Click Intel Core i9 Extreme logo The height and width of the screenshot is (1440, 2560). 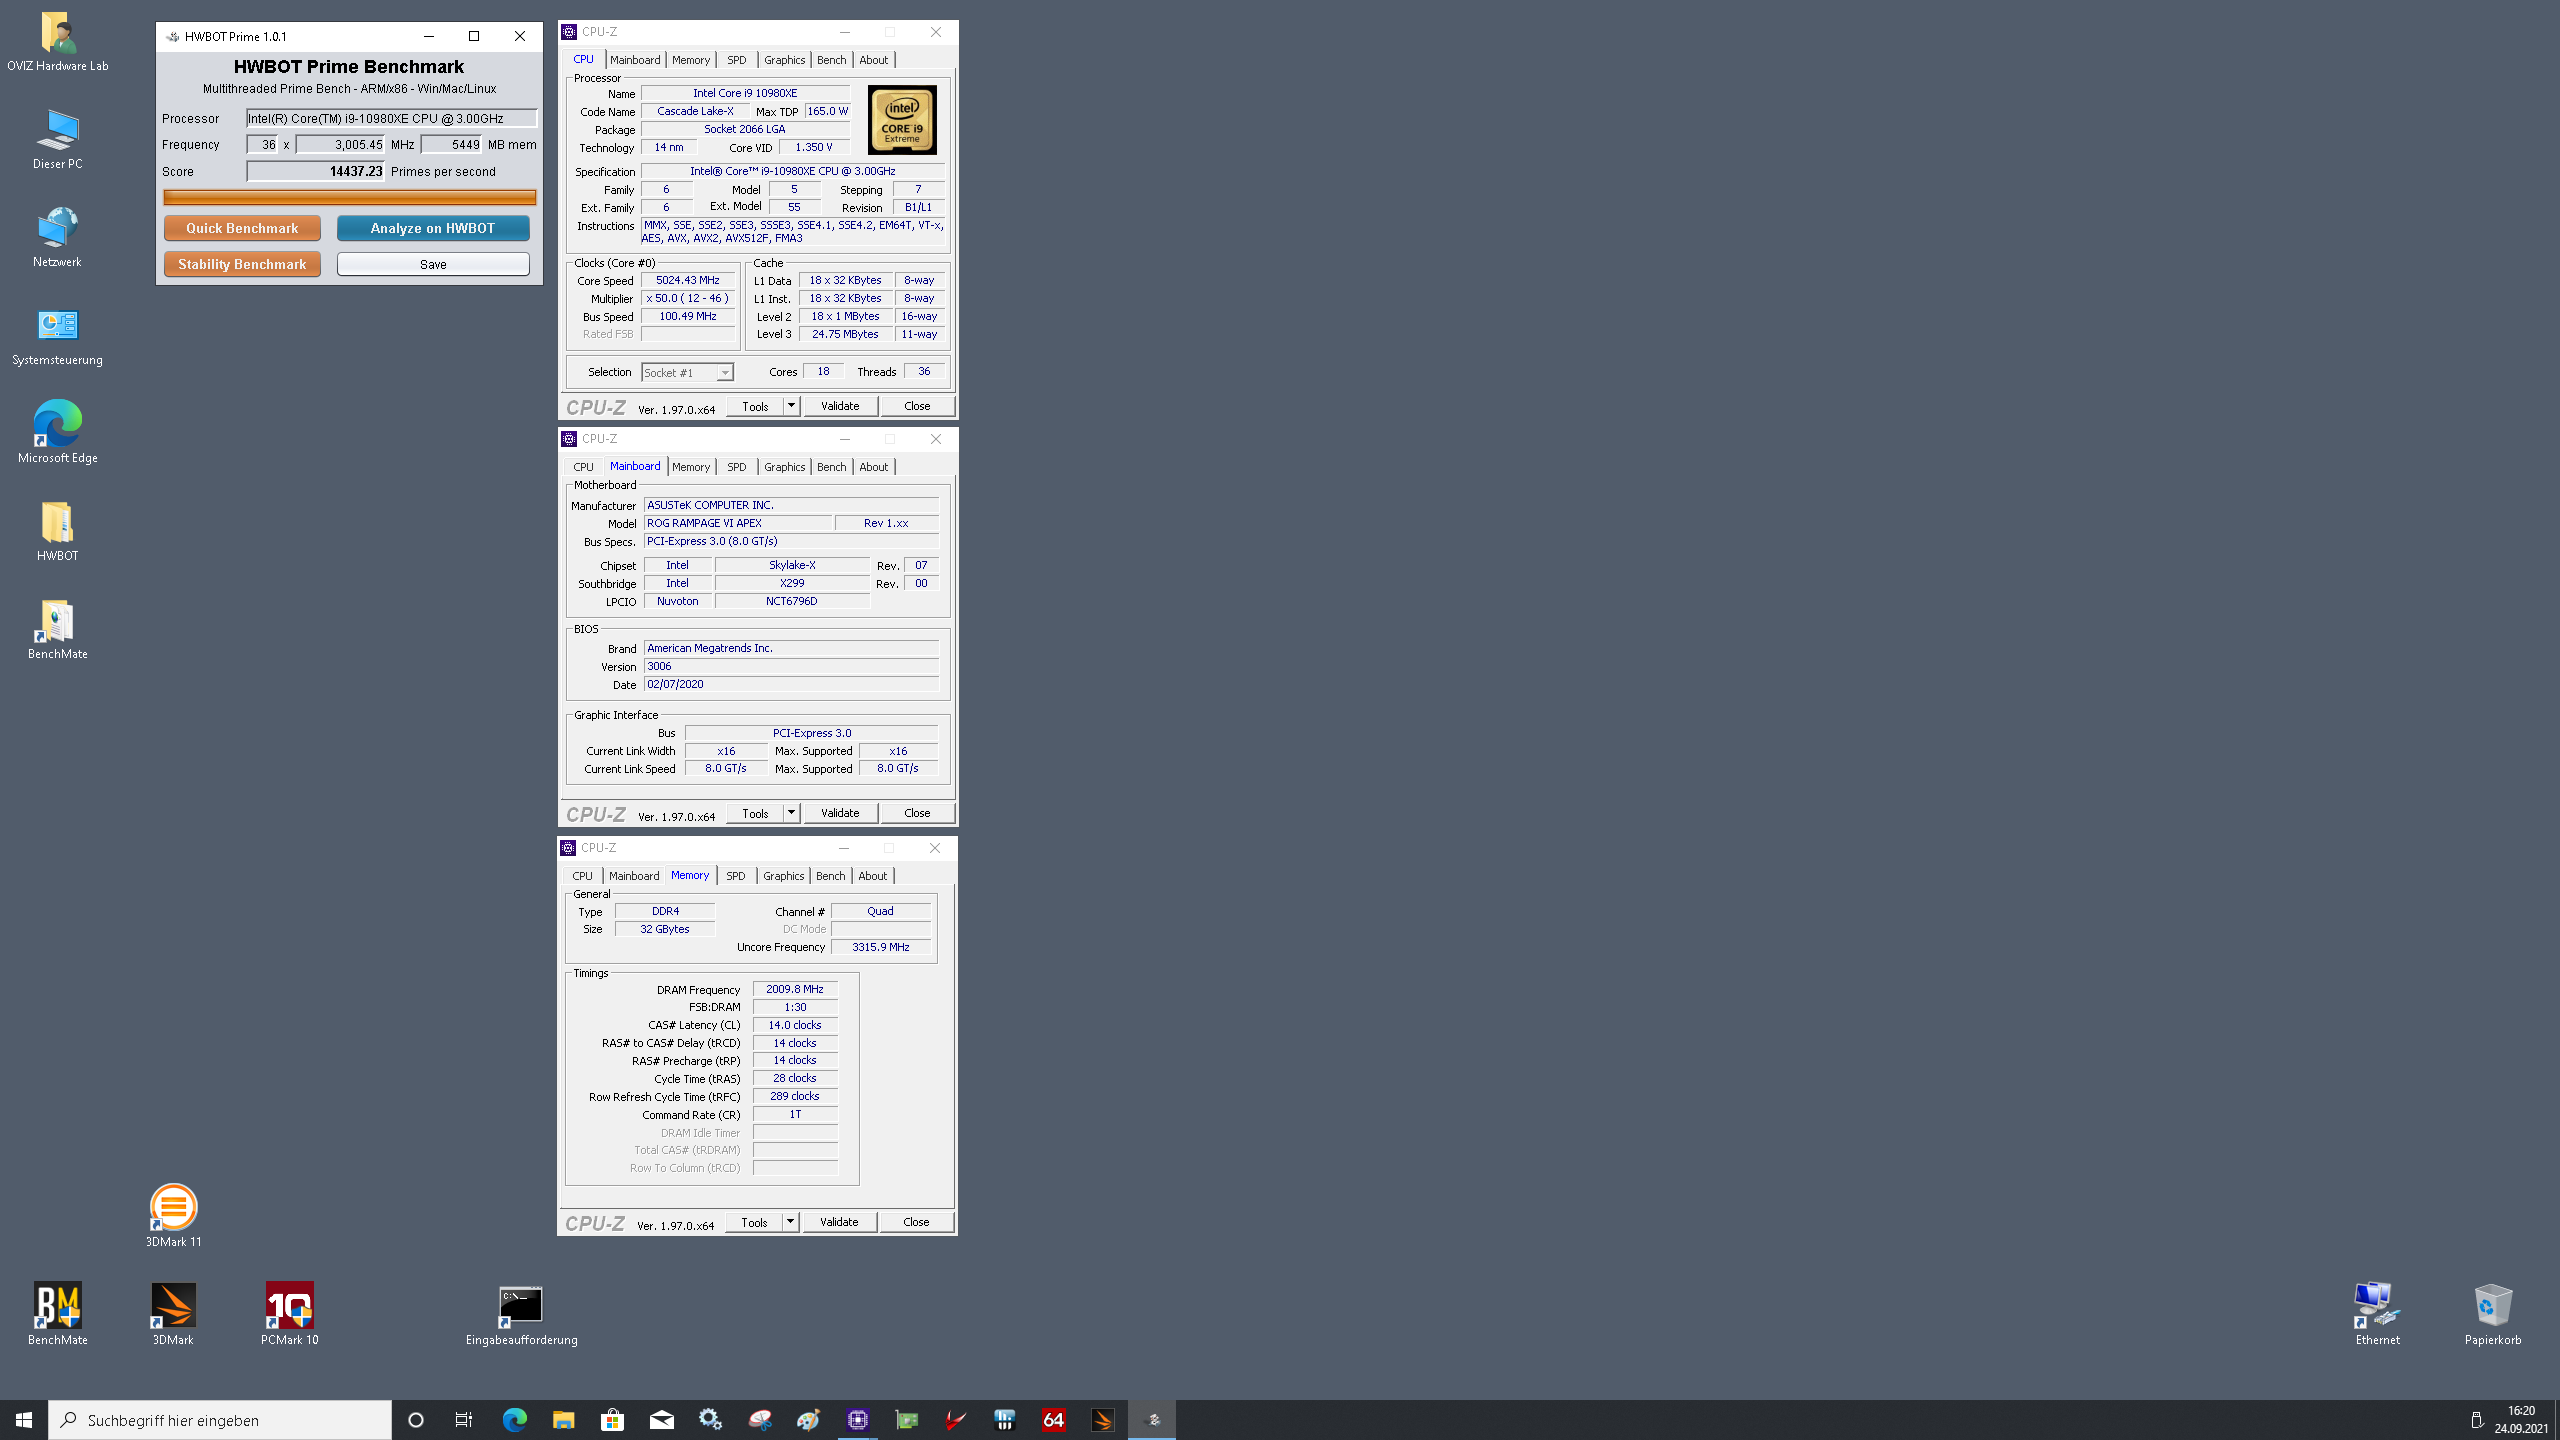[x=902, y=120]
